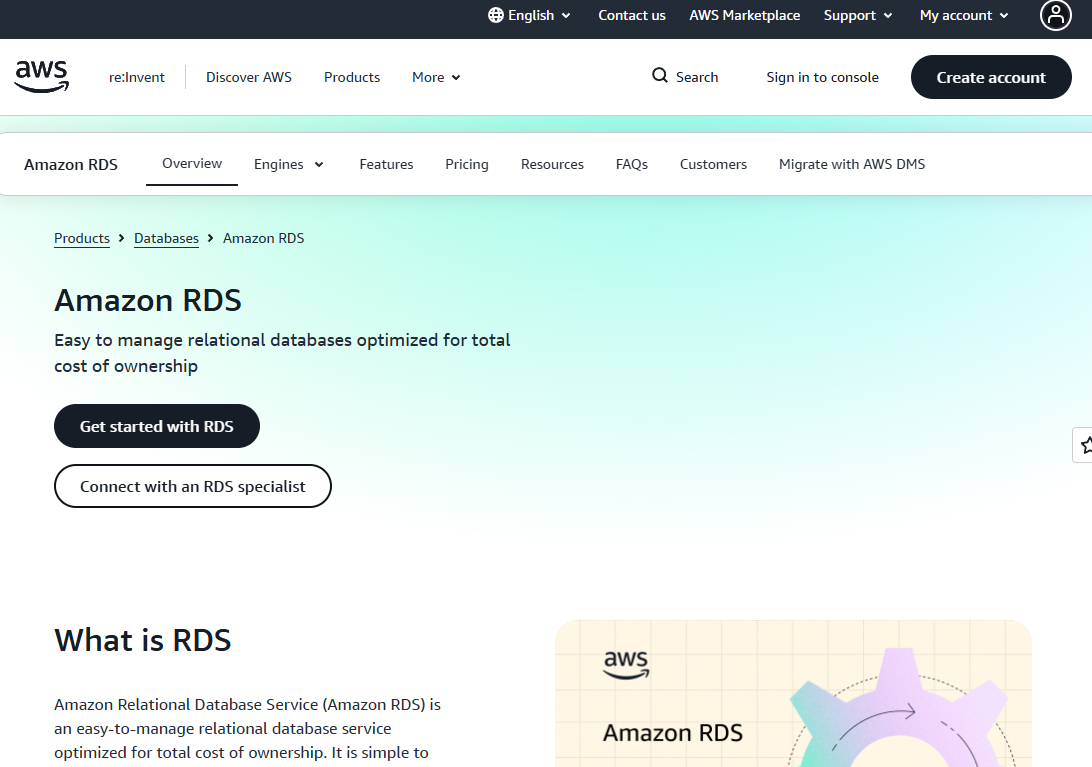The width and height of the screenshot is (1092, 767).
Task: Open Products in the main navigation
Action: [x=352, y=77]
